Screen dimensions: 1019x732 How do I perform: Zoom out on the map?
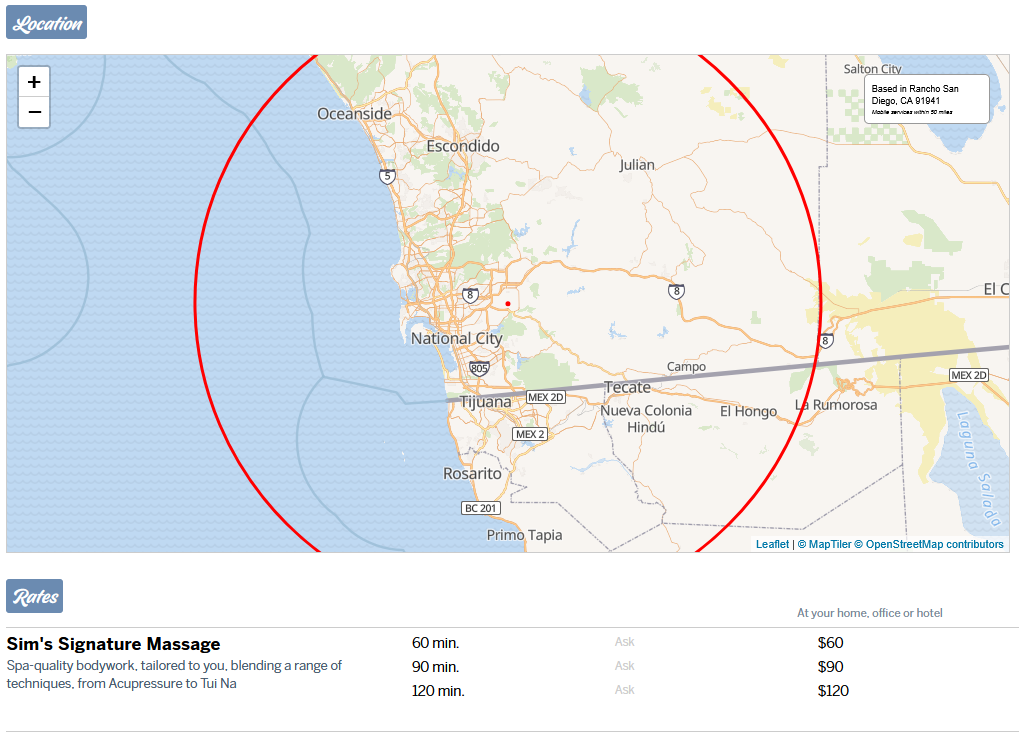[34, 112]
